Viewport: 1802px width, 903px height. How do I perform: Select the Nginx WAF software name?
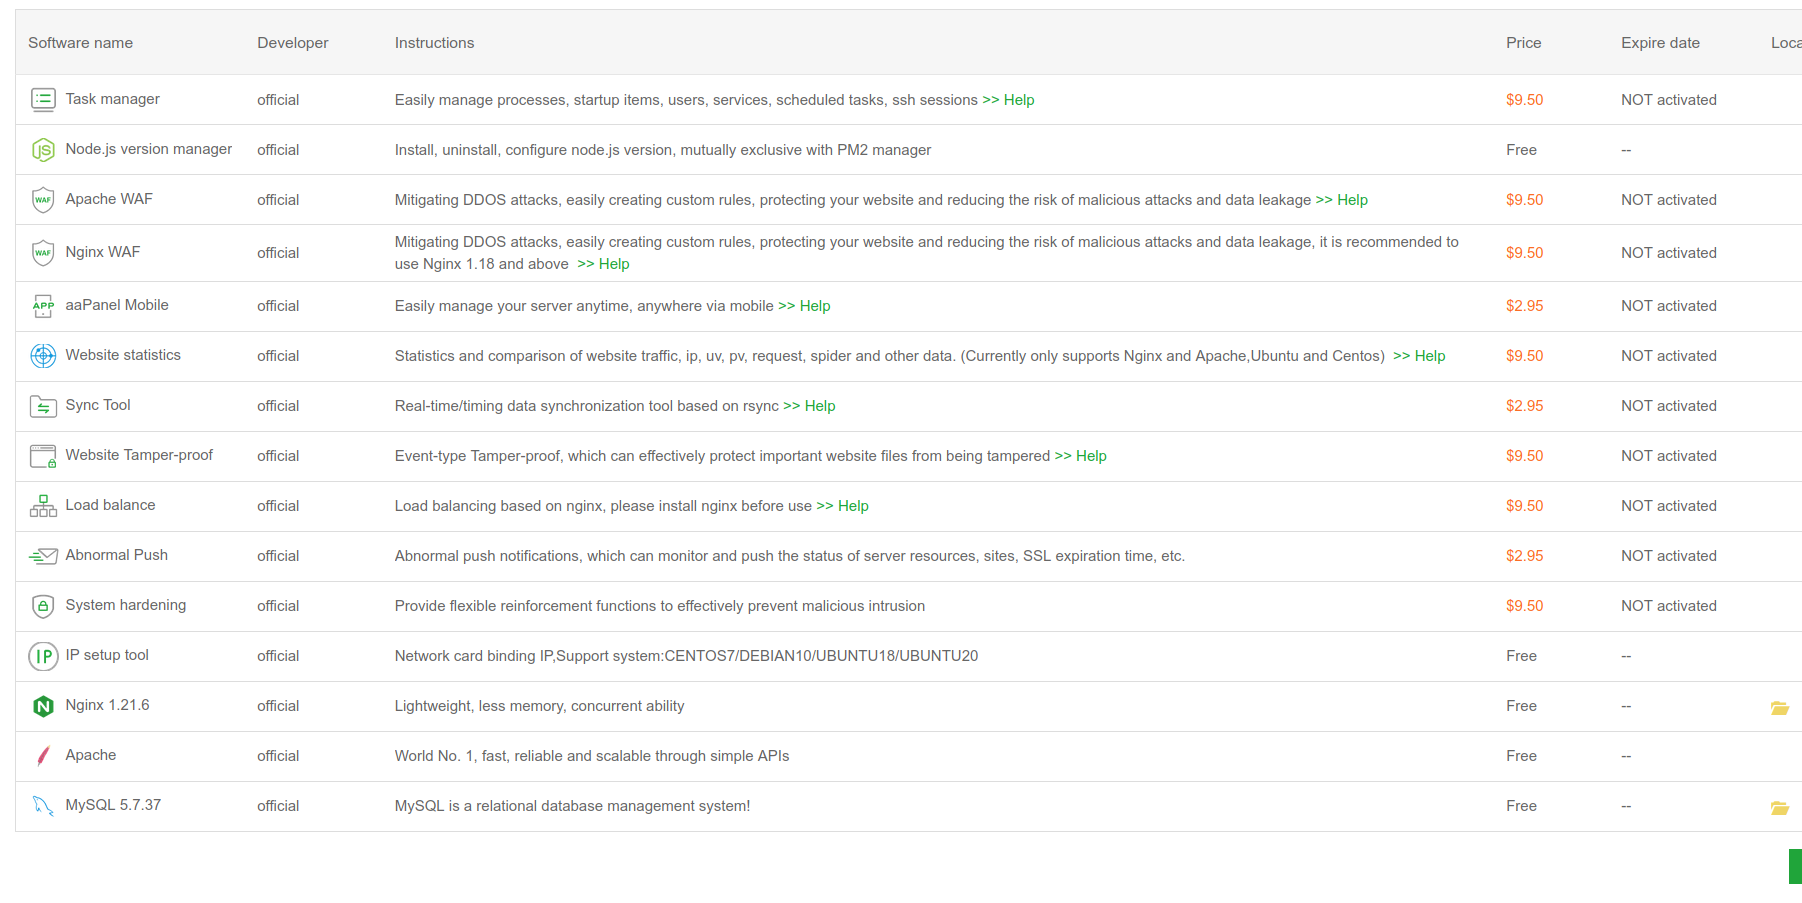pos(102,252)
